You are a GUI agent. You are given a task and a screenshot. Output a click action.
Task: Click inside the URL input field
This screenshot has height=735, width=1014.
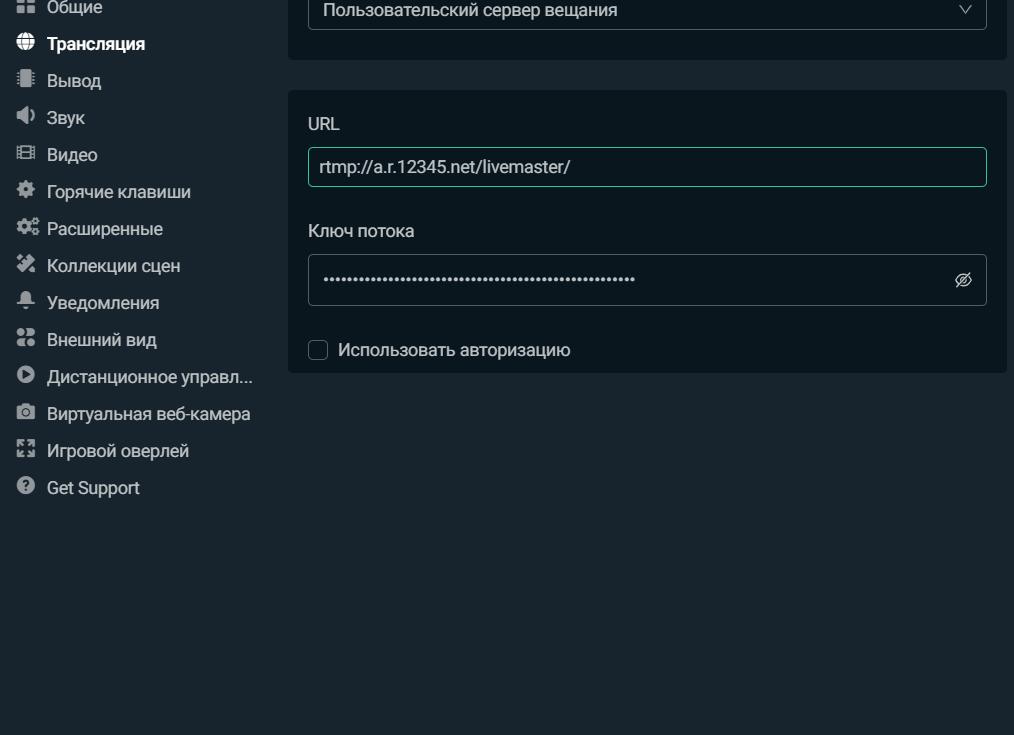(x=648, y=167)
